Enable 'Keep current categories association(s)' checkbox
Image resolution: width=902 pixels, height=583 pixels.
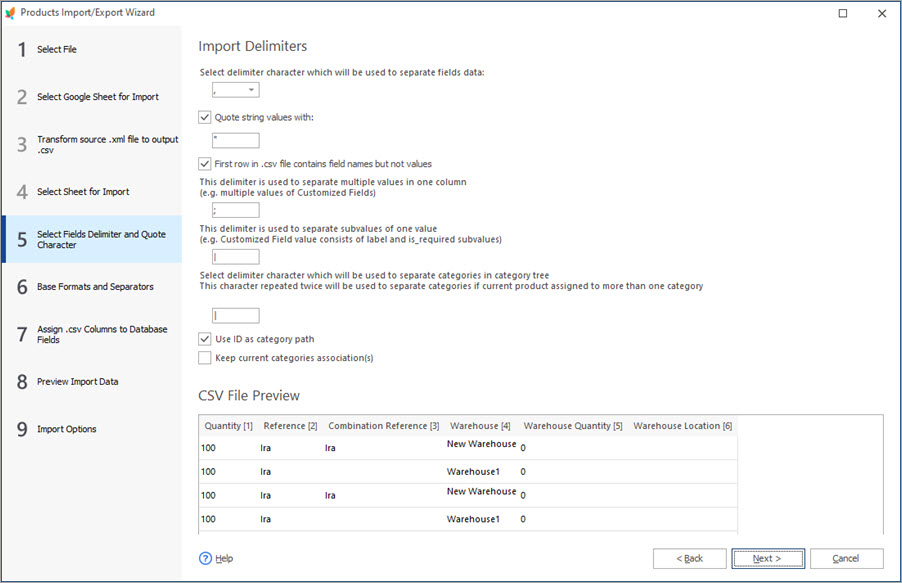click(205, 358)
